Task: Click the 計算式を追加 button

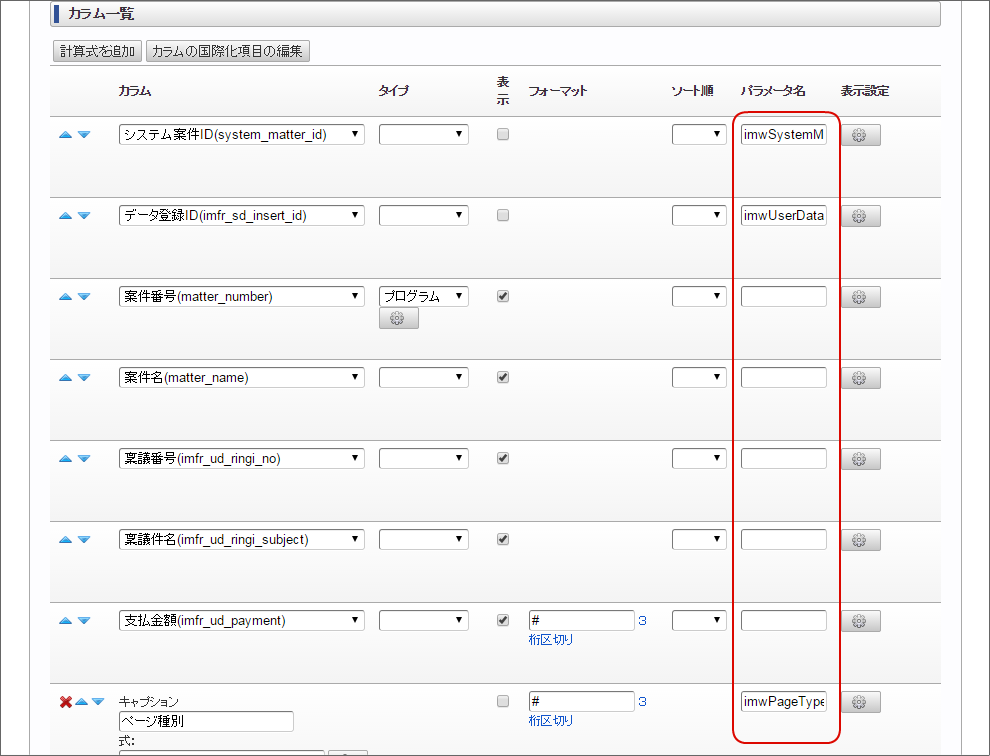Action: pyautogui.click(x=96, y=51)
